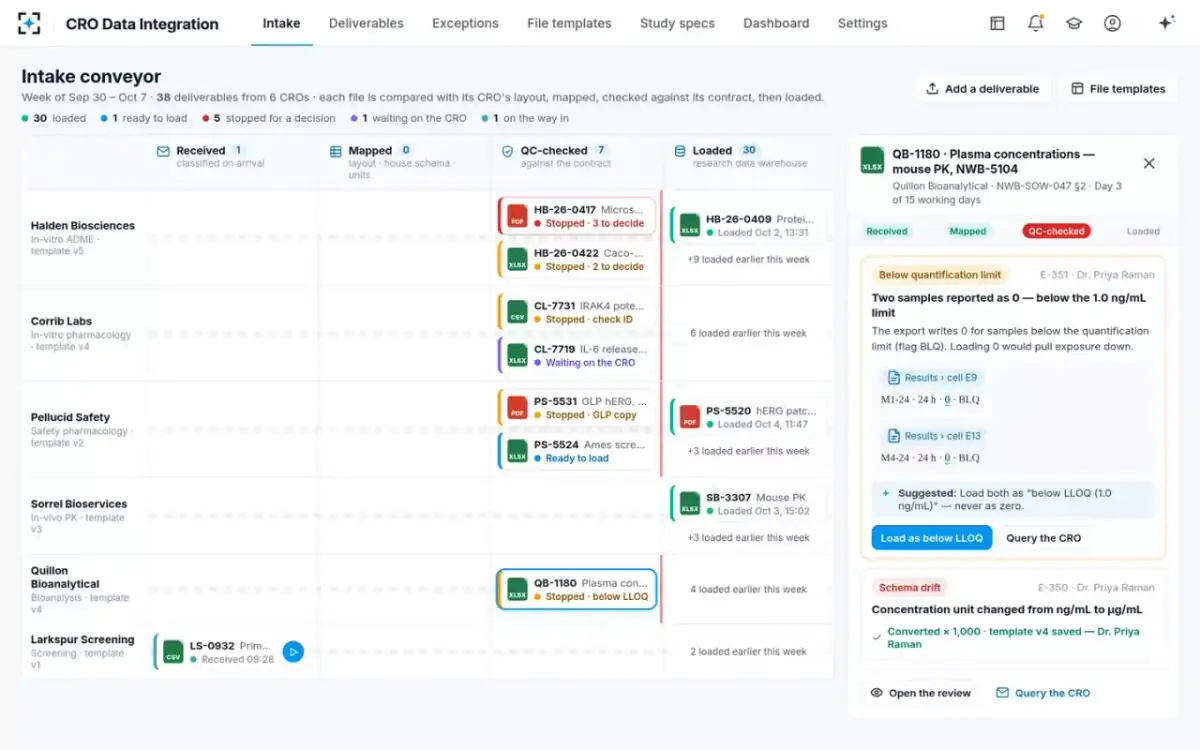Screen dimensions: 1200x750
Task: Select the Mapped stage pill in panel
Action: (x=968, y=231)
